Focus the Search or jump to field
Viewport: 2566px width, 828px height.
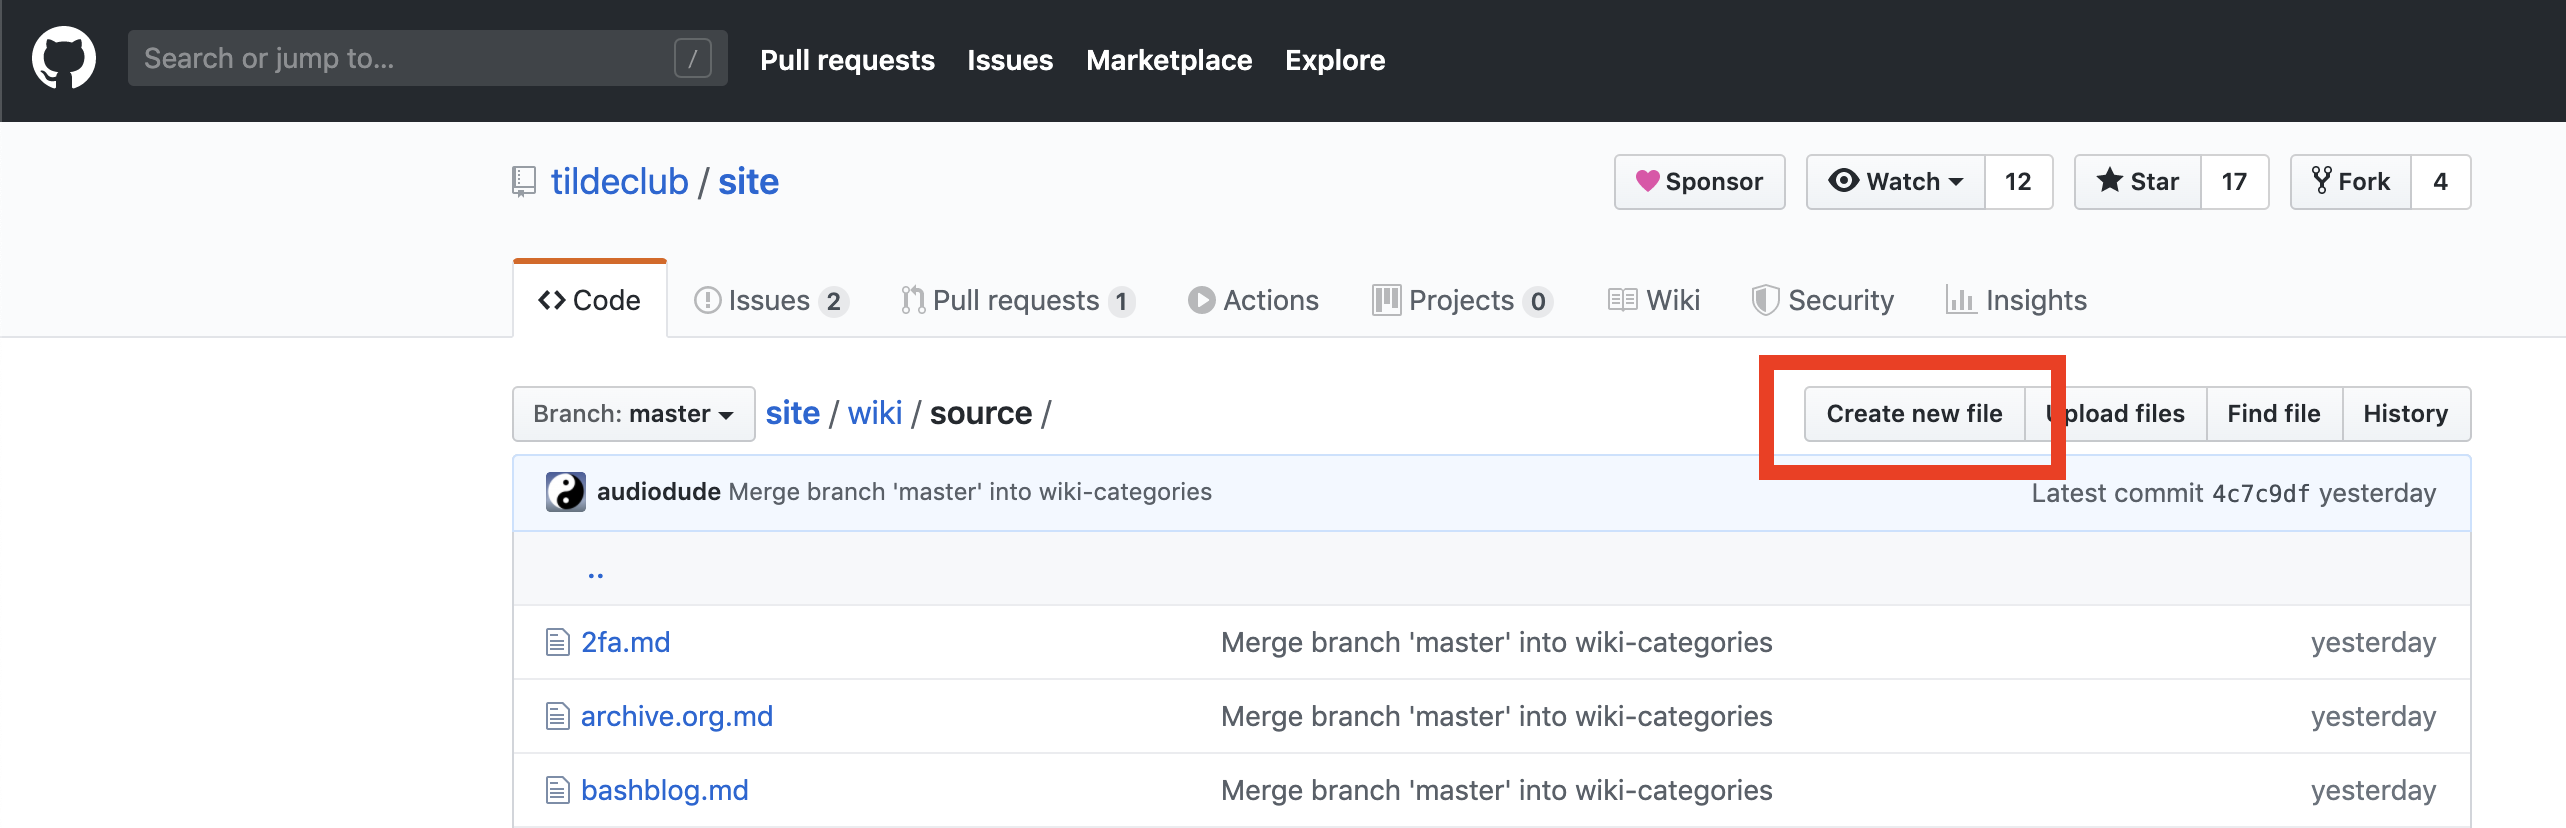pyautogui.click(x=427, y=58)
